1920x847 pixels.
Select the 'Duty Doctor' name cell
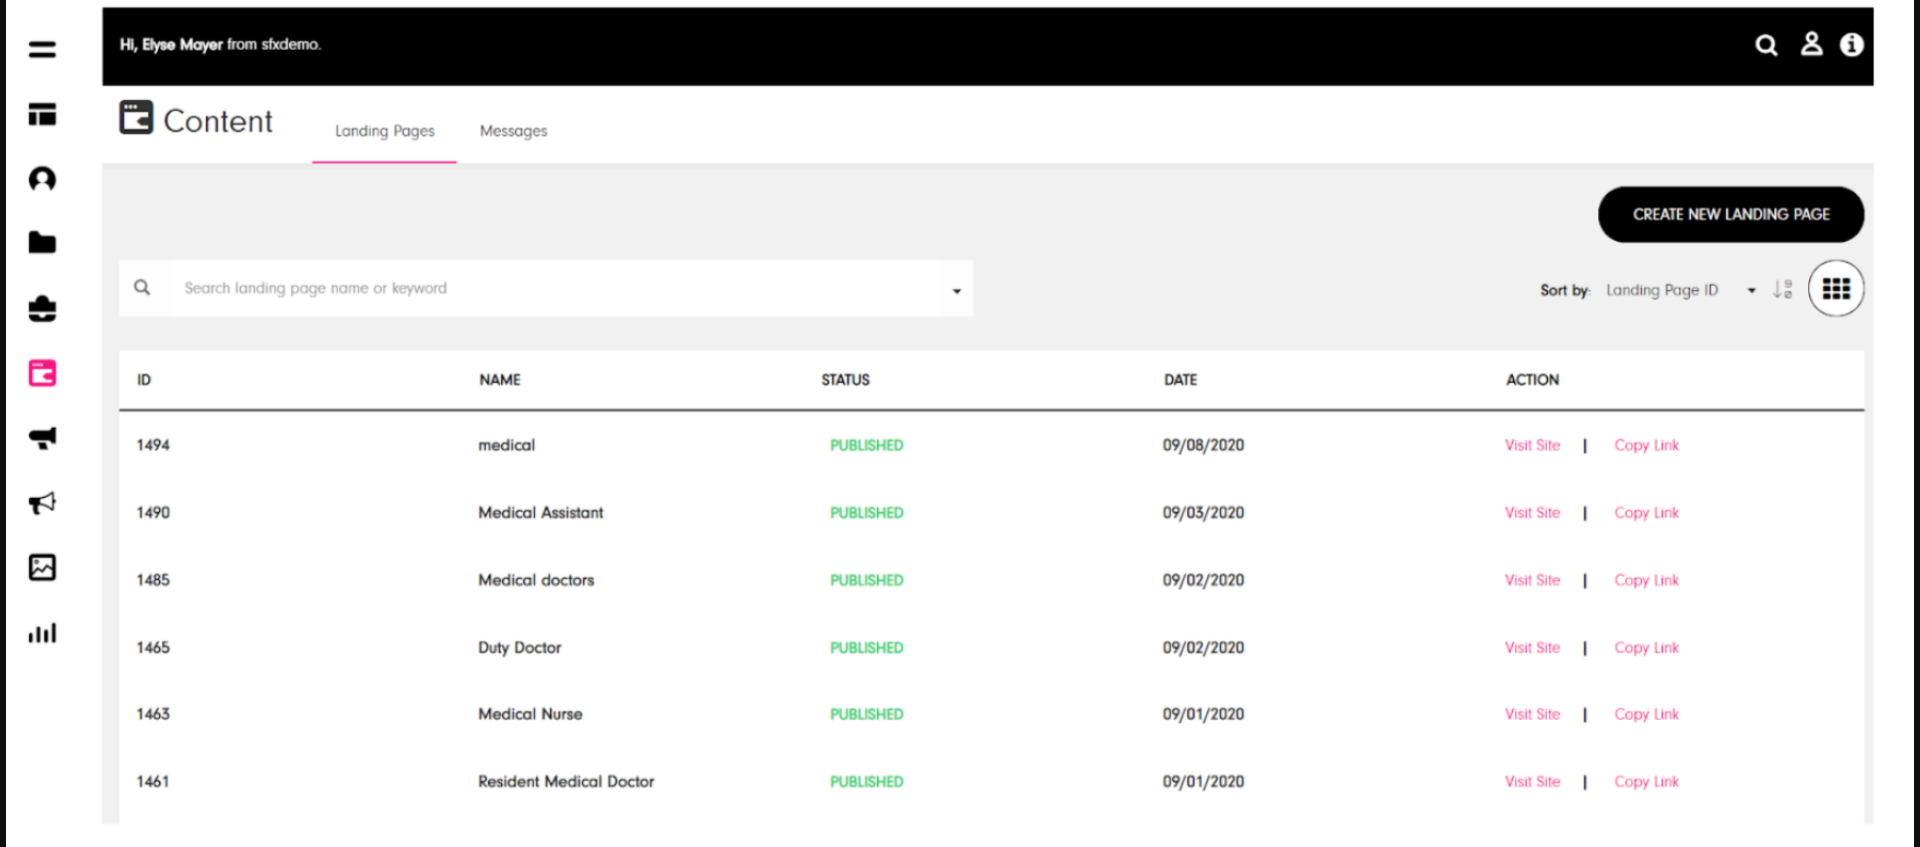pyautogui.click(x=520, y=647)
